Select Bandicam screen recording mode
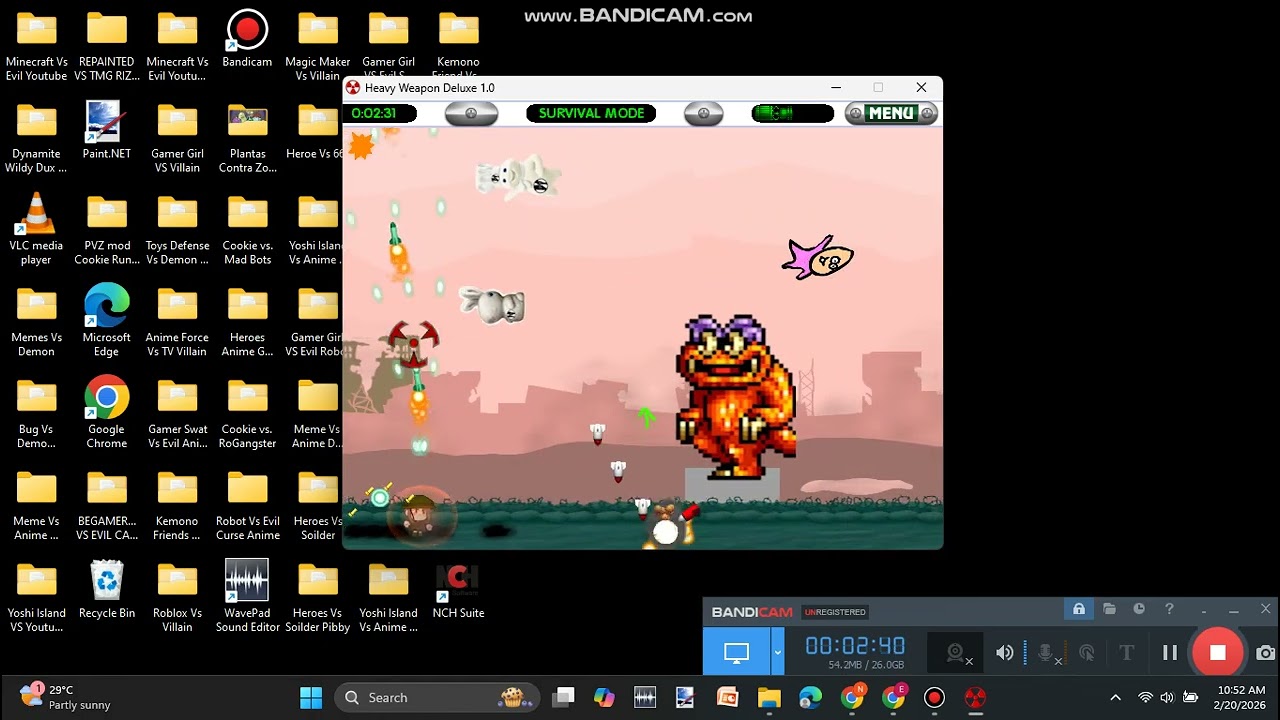This screenshot has width=1280, height=720. [x=736, y=653]
